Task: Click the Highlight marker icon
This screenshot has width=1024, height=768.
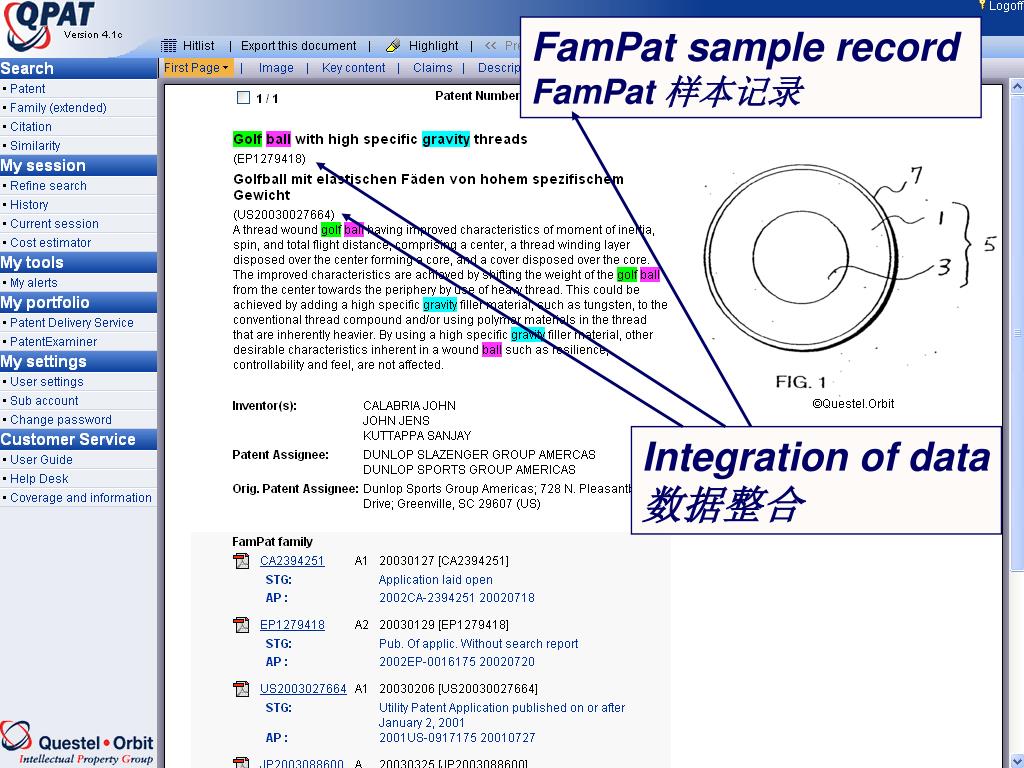Action: point(393,46)
